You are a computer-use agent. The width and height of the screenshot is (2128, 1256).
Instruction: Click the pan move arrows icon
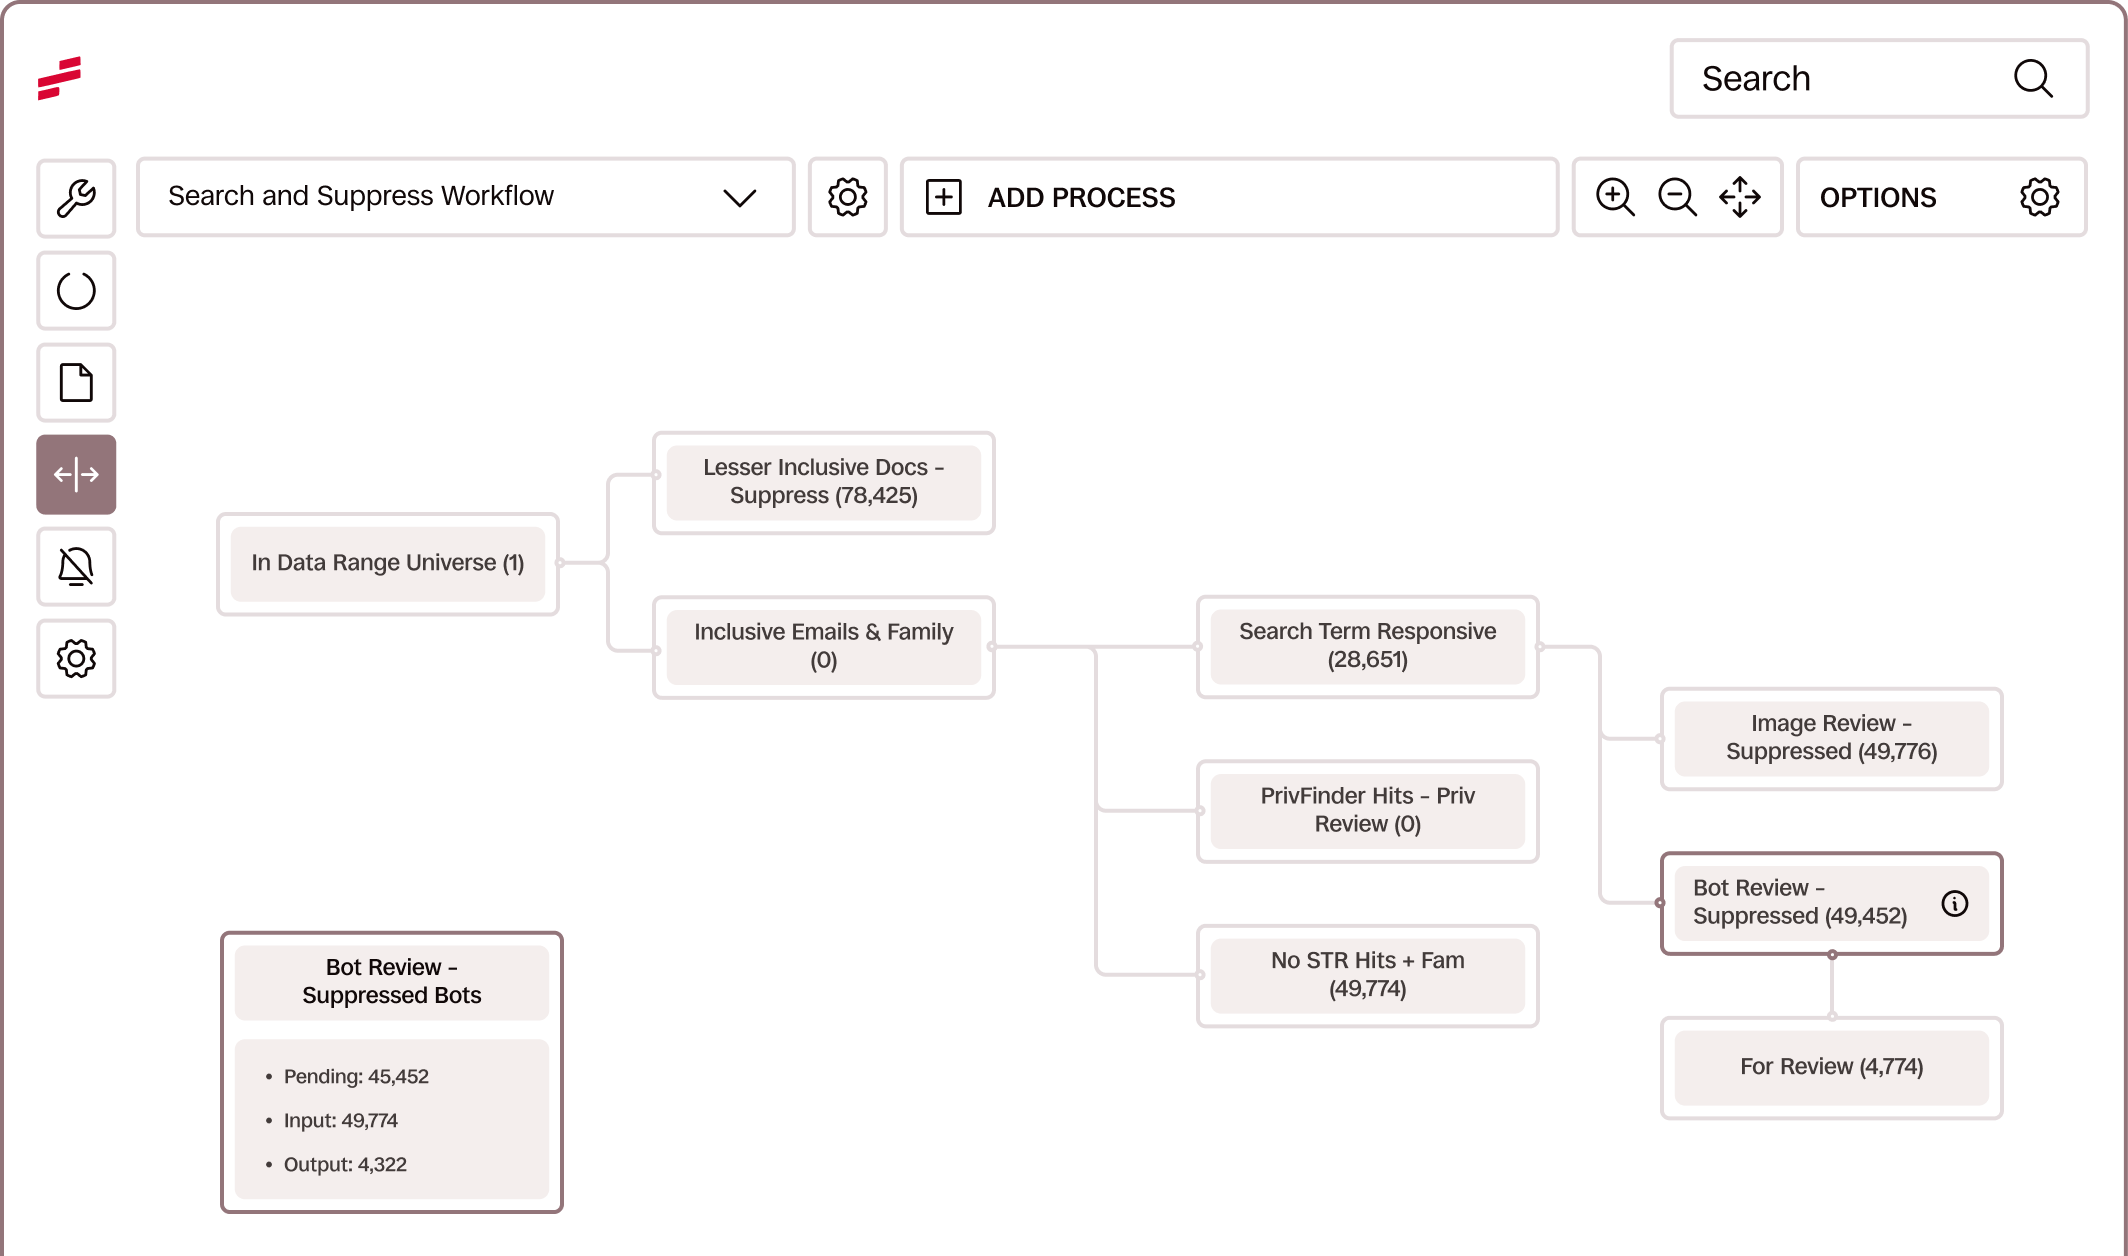point(1740,197)
